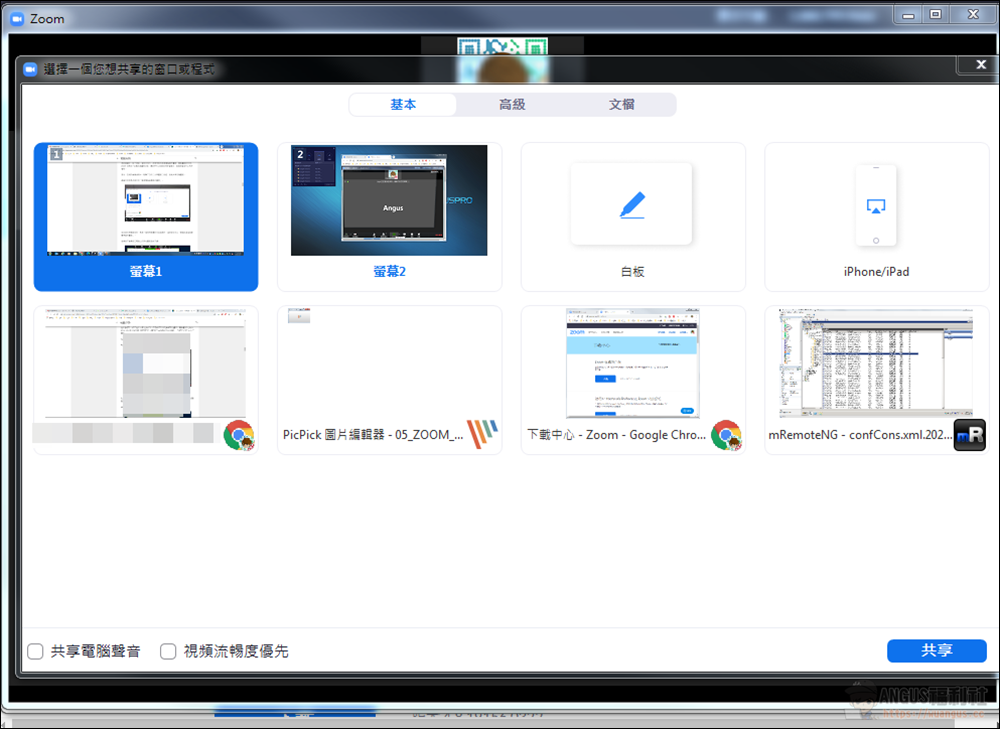Click Chrome icon on Zoom download window

725,435
